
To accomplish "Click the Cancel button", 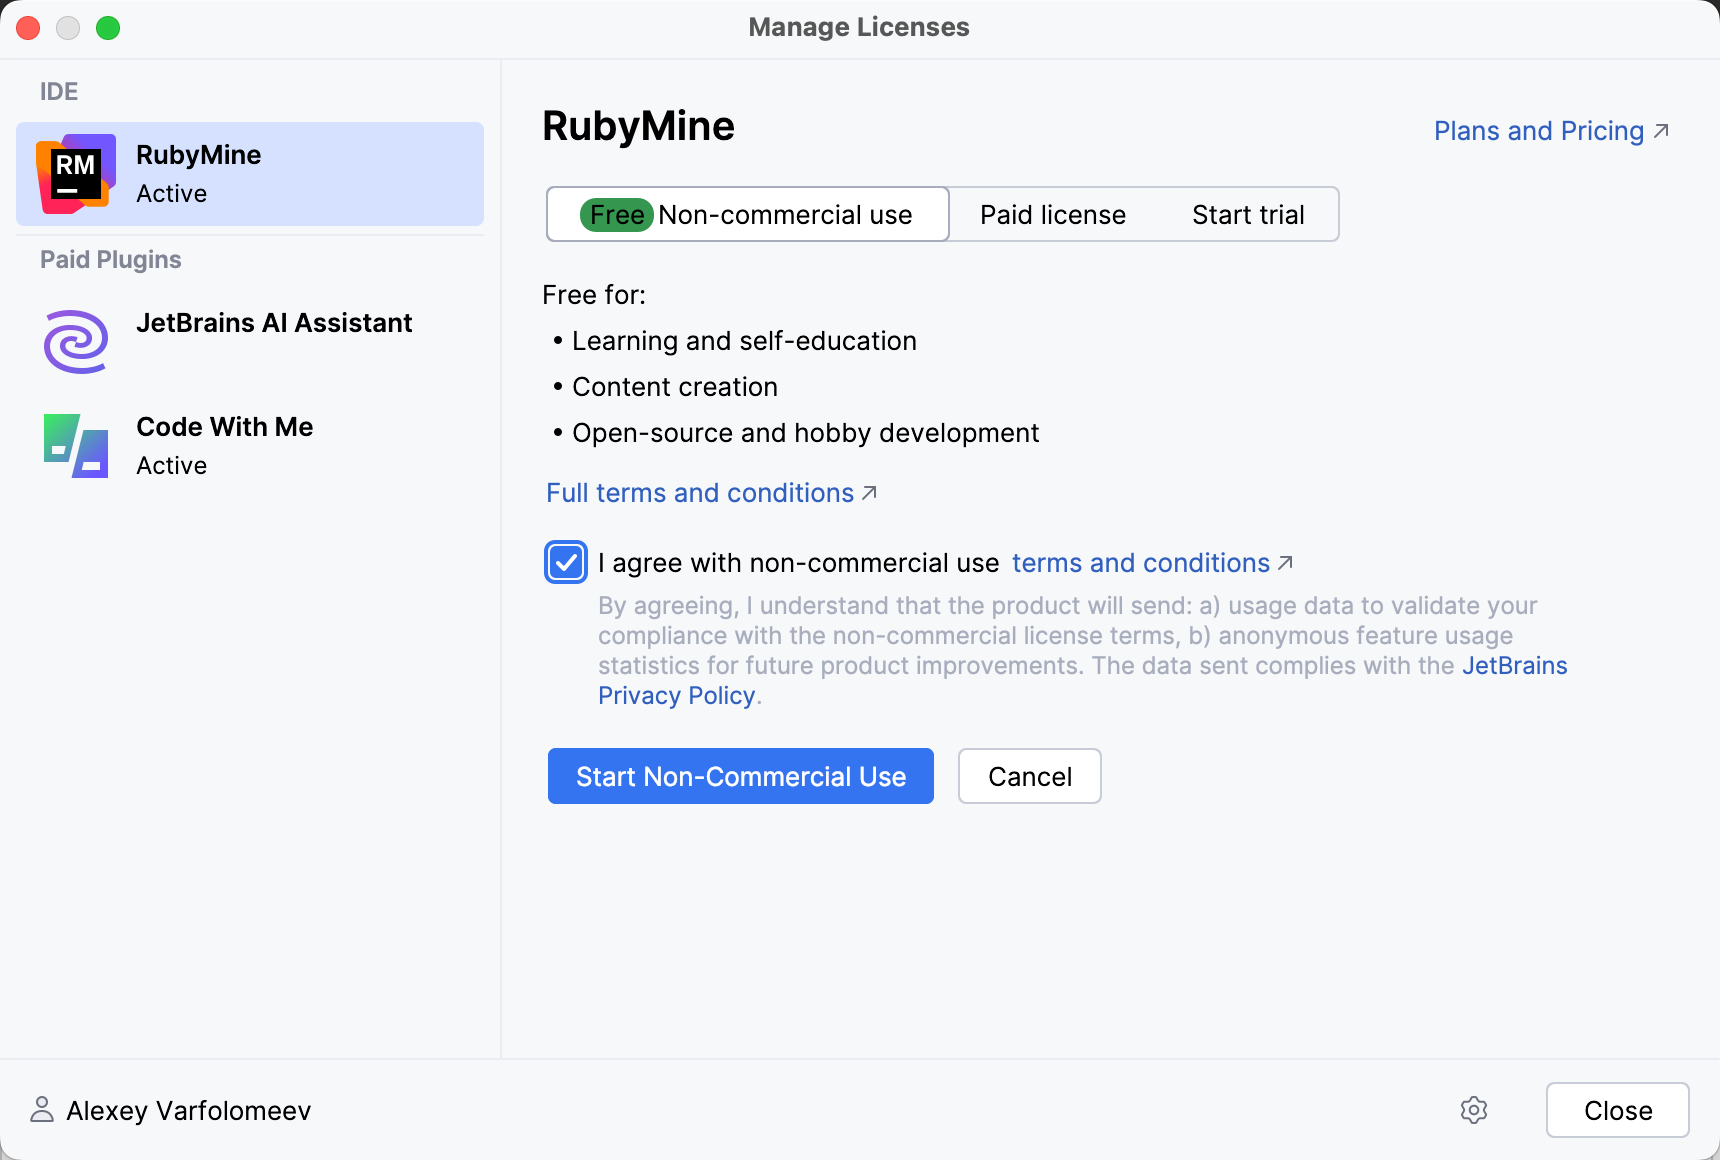I will (x=1029, y=776).
